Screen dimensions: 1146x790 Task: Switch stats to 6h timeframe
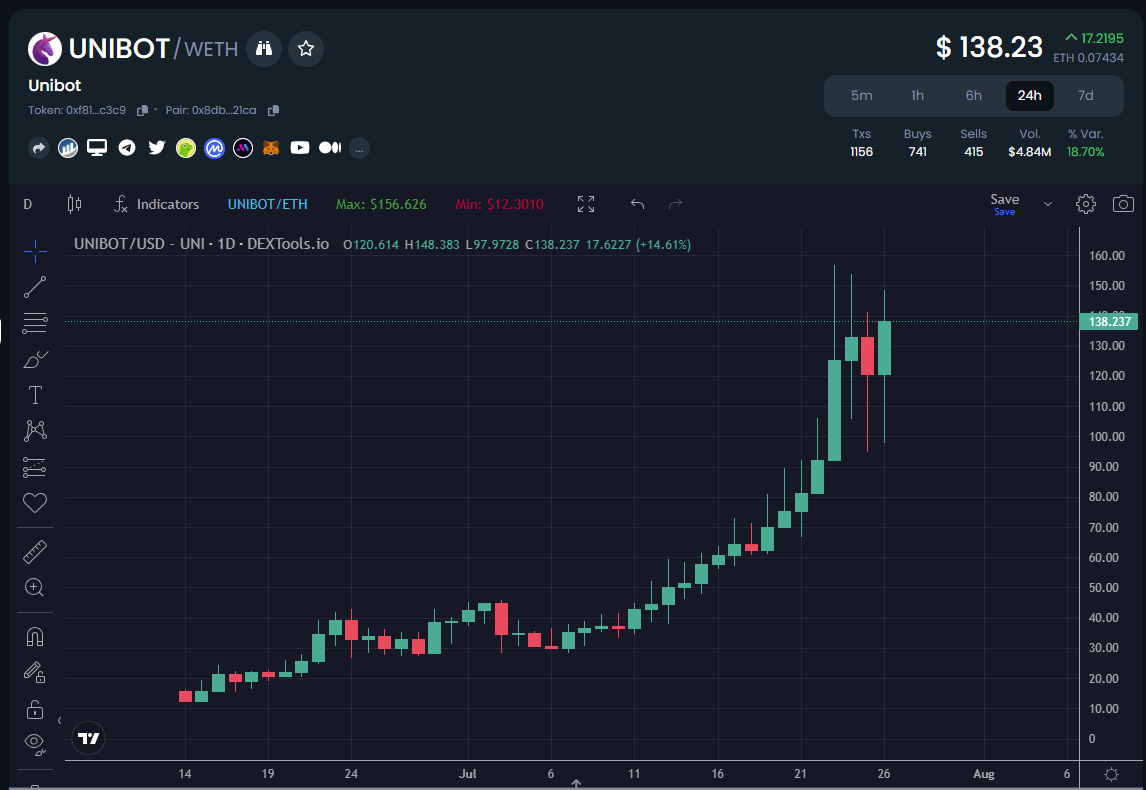click(x=974, y=96)
